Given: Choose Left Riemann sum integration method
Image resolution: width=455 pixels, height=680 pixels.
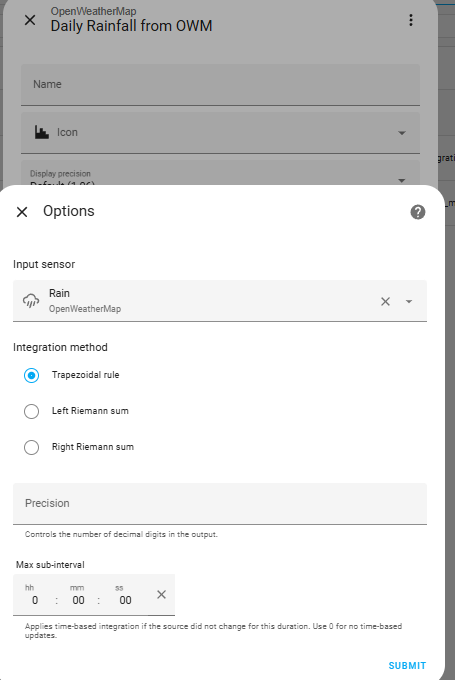Looking at the screenshot, I should [31, 411].
